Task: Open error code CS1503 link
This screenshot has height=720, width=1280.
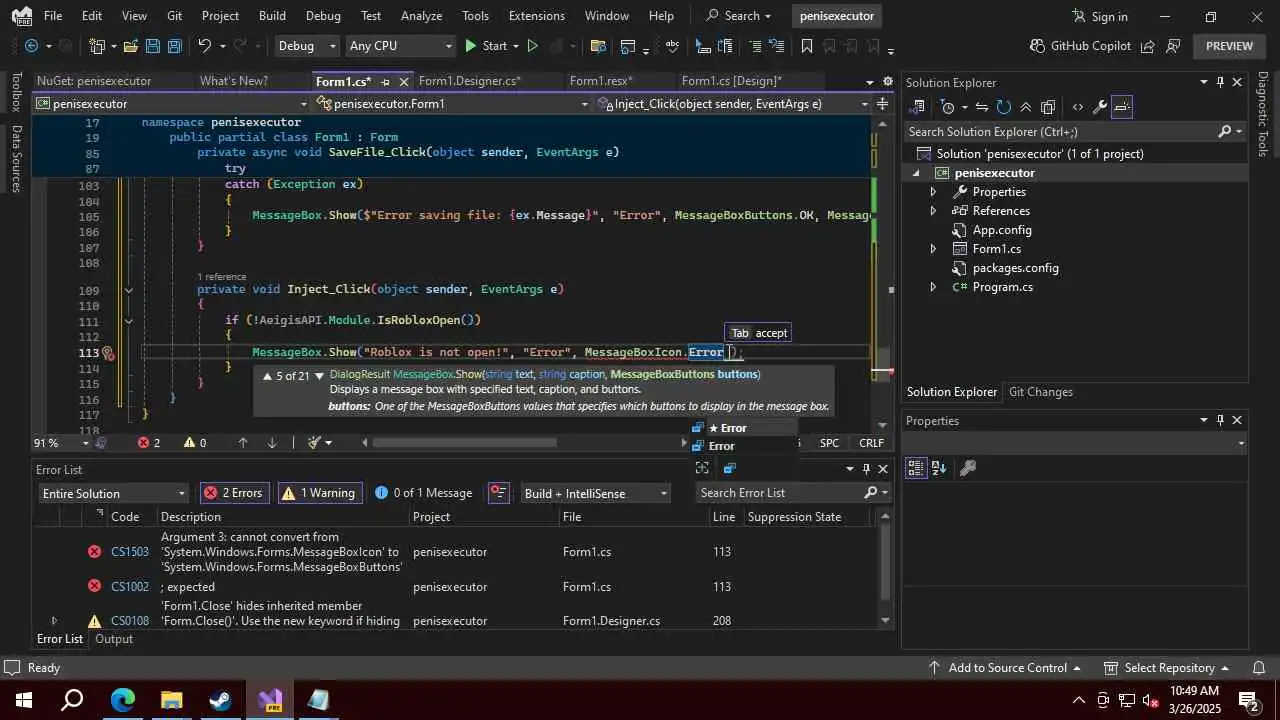Action: (x=130, y=552)
